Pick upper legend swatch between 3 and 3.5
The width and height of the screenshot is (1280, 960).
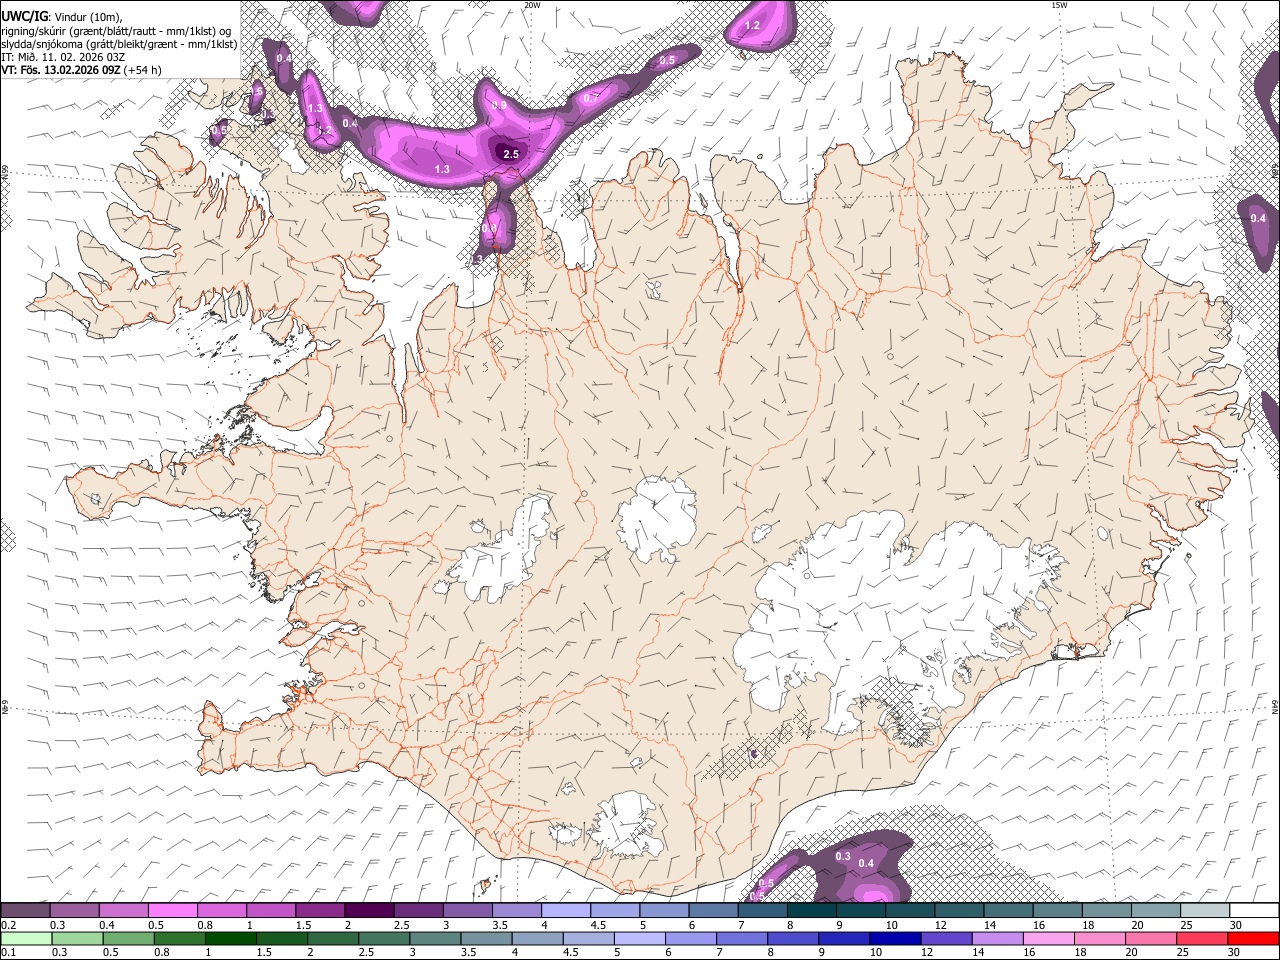[x=467, y=910]
